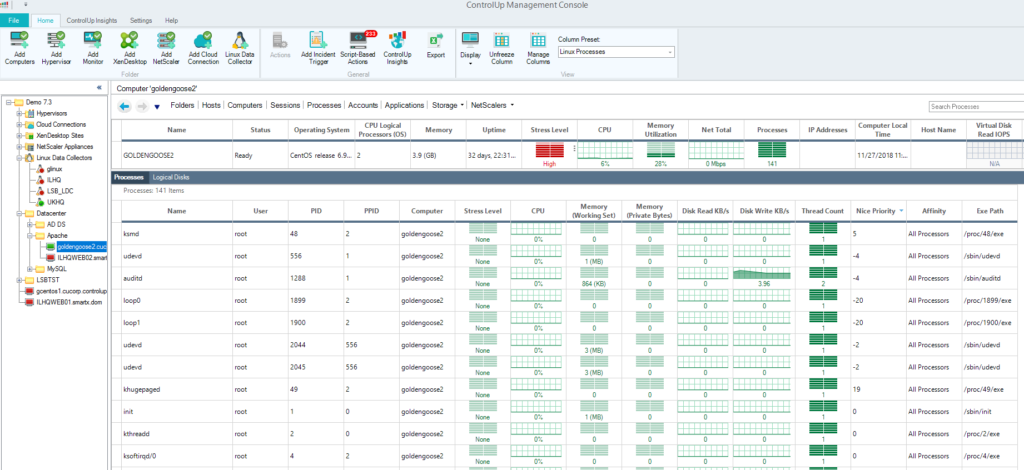The image size is (1024, 470).
Task: Open the Linux Data Collector tool
Action: coord(239,47)
